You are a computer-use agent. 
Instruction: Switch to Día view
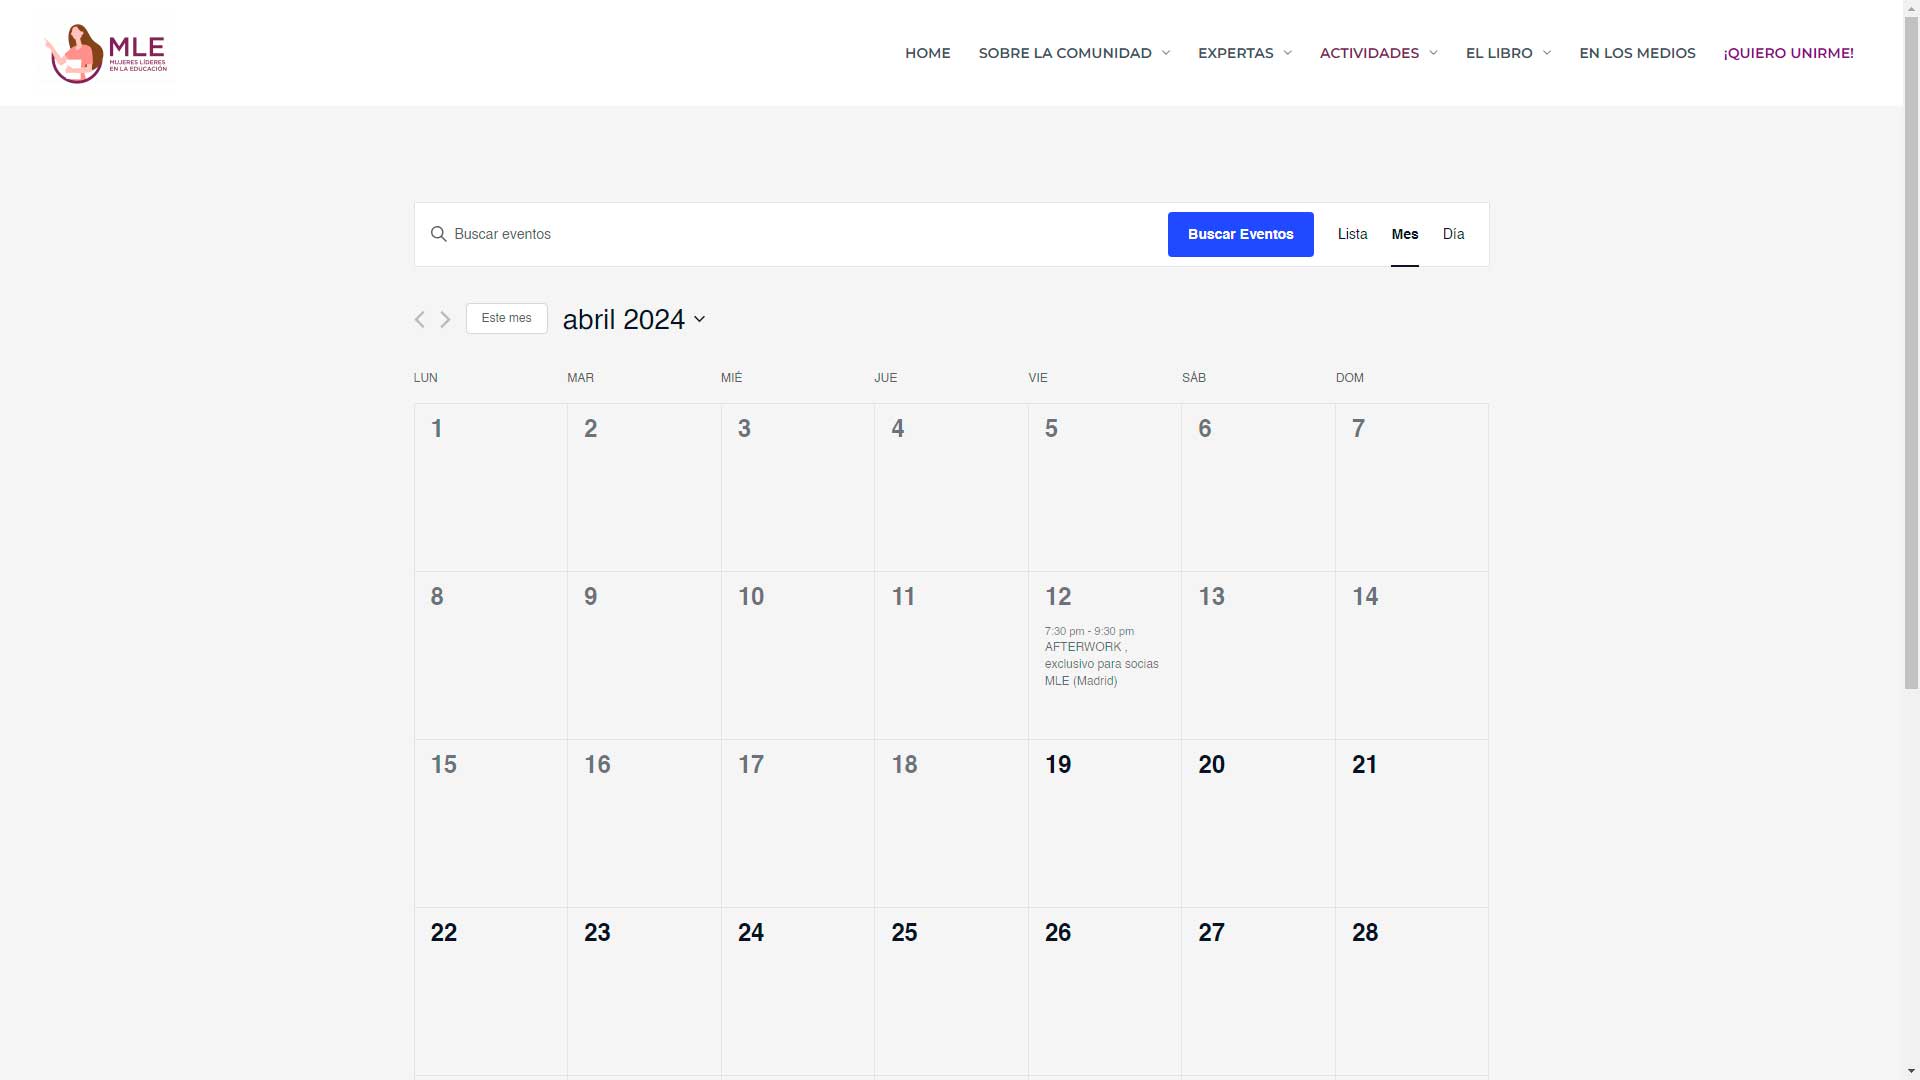pyautogui.click(x=1453, y=234)
